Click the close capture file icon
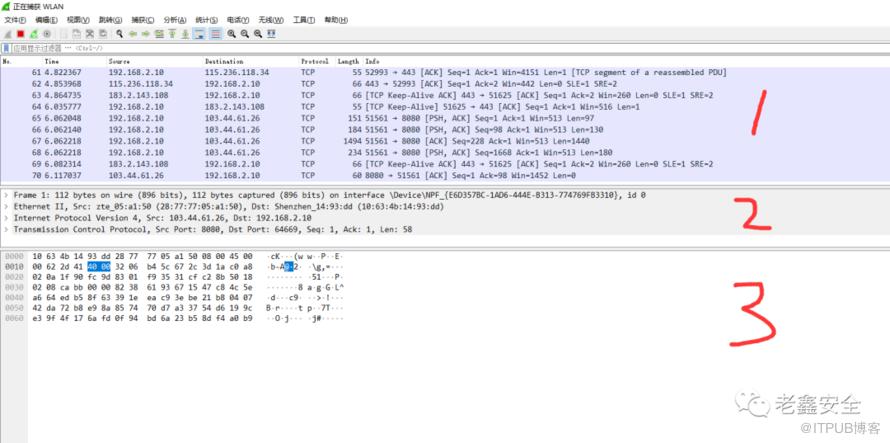 (x=90, y=34)
